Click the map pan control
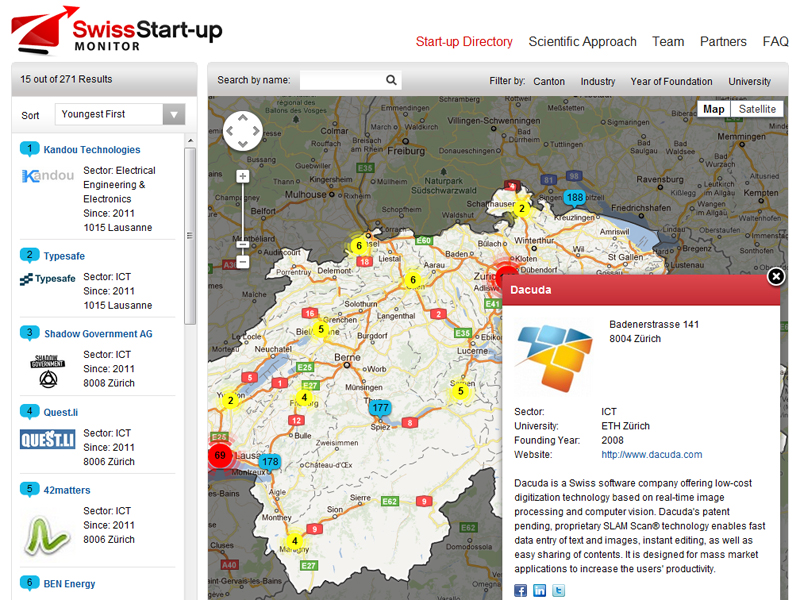The image size is (800, 600). click(242, 131)
